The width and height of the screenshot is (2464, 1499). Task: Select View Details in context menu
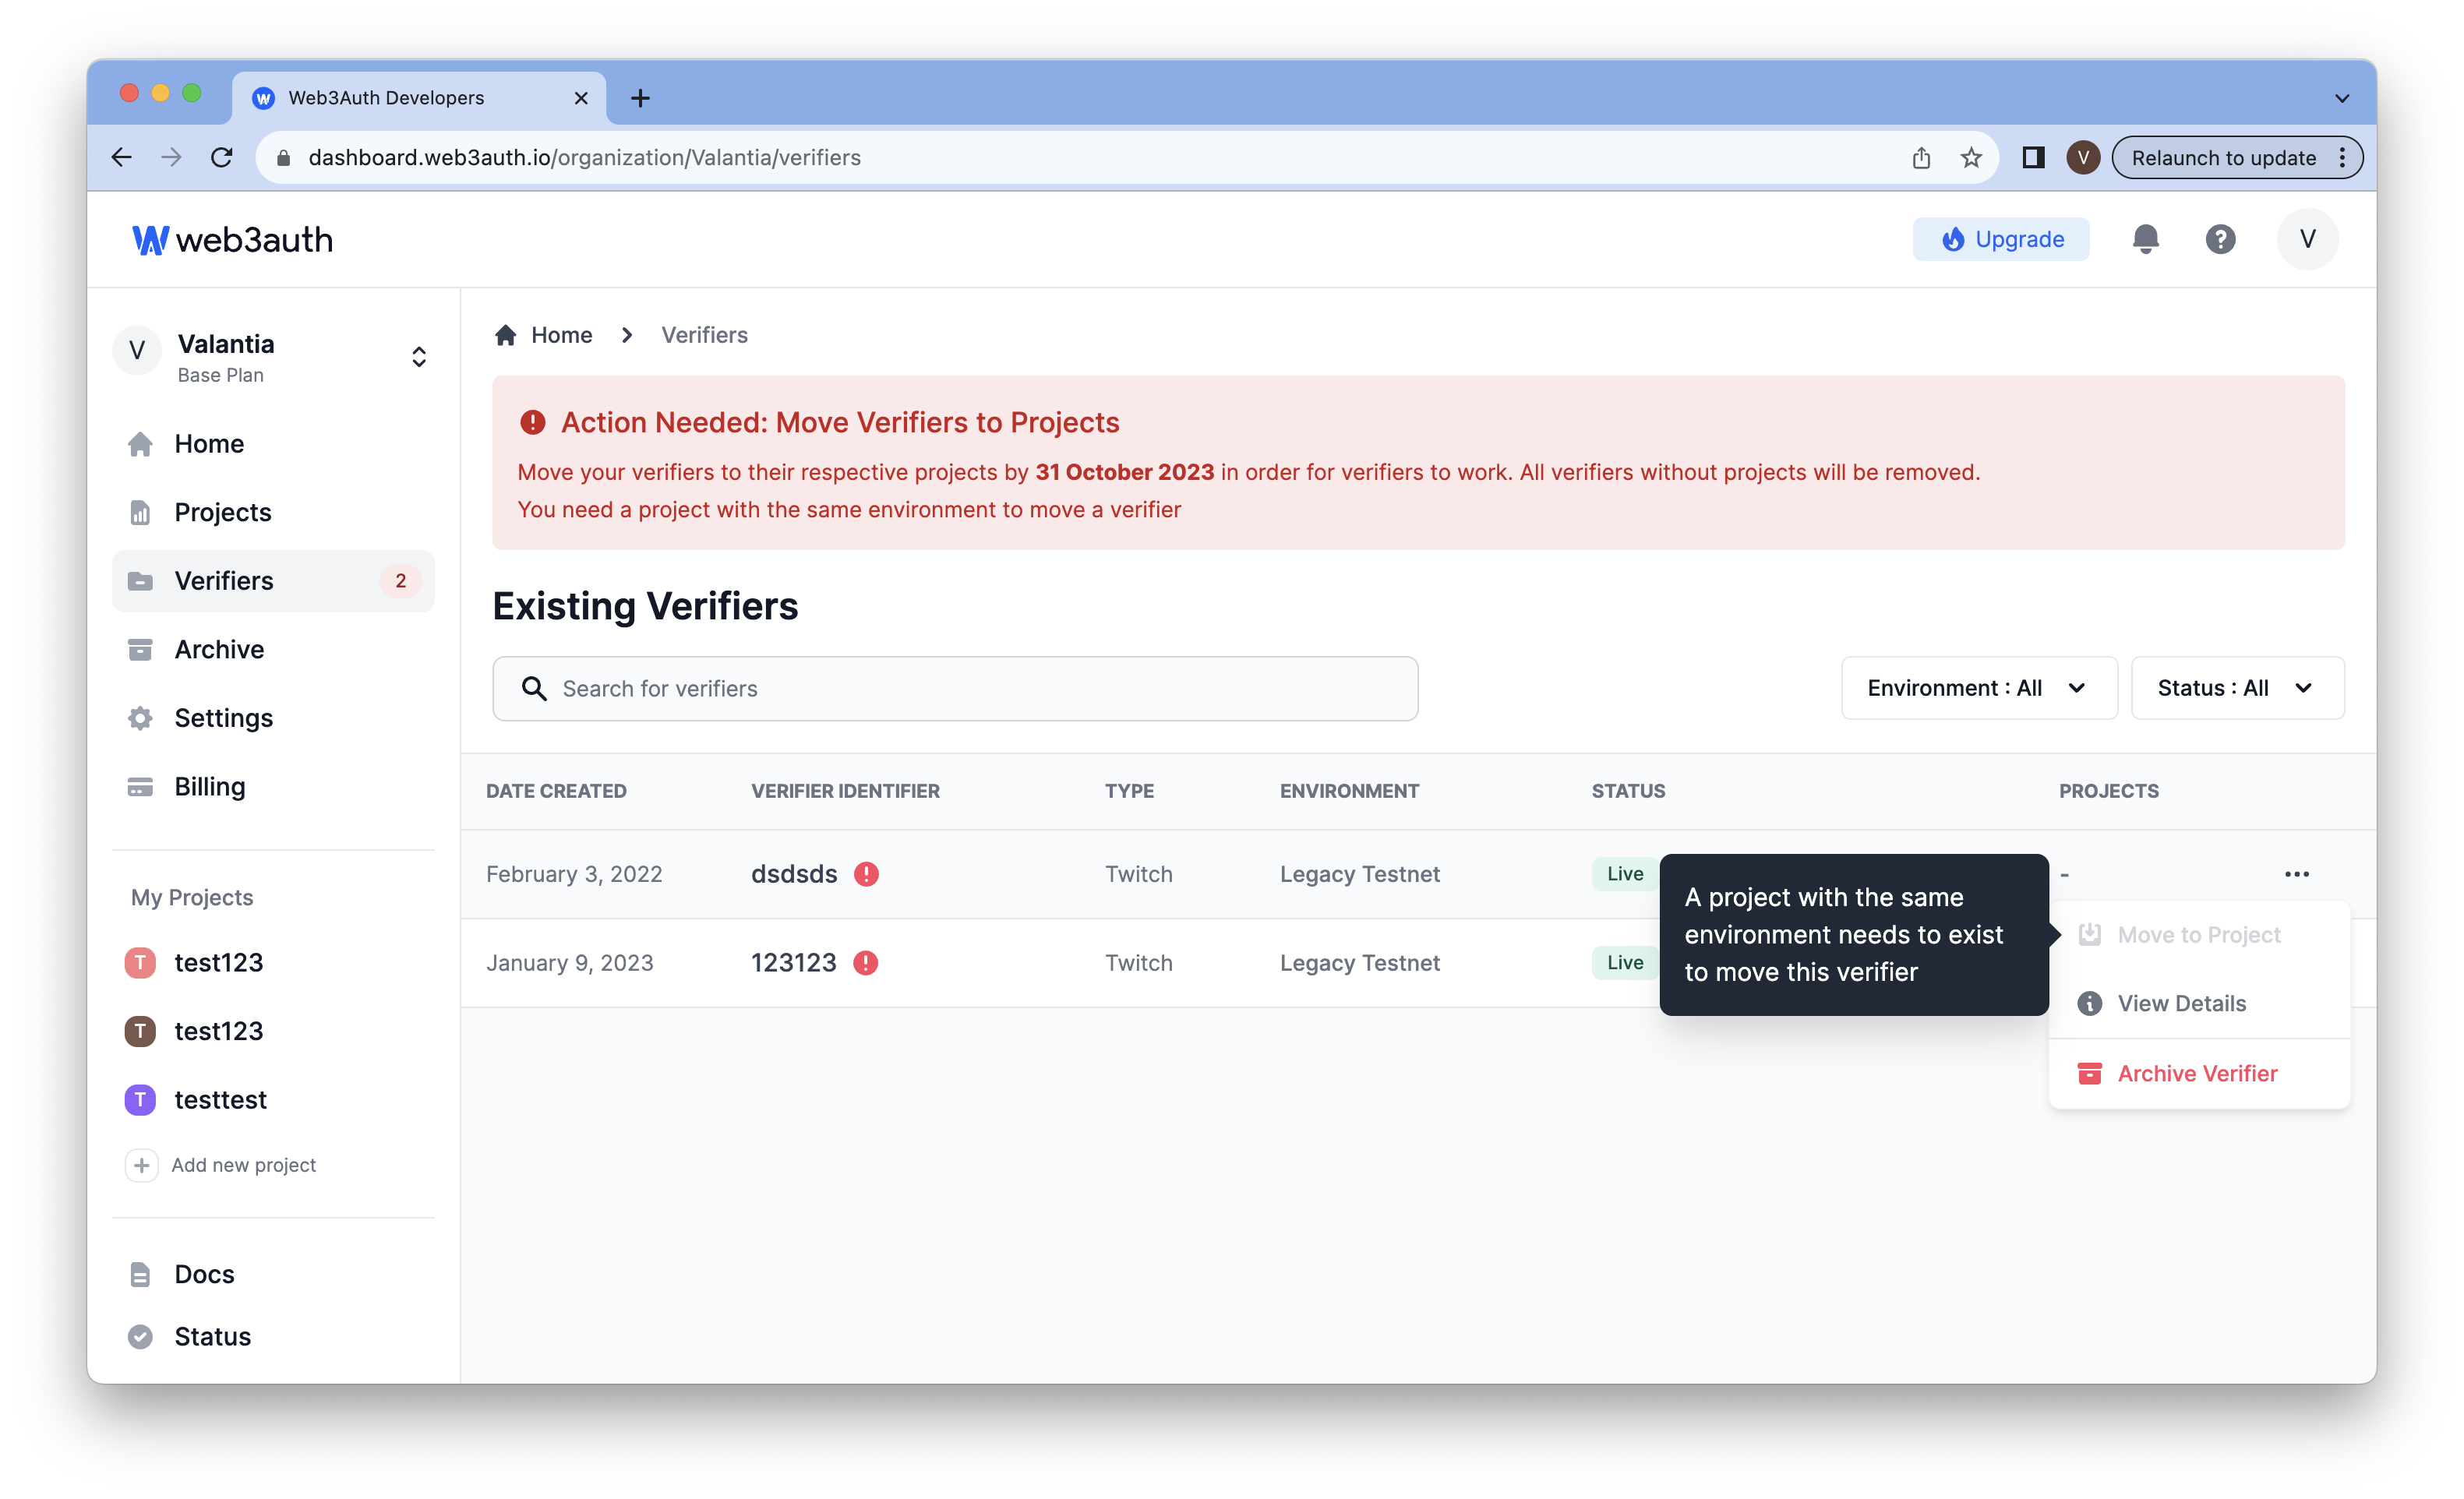(2198, 1003)
